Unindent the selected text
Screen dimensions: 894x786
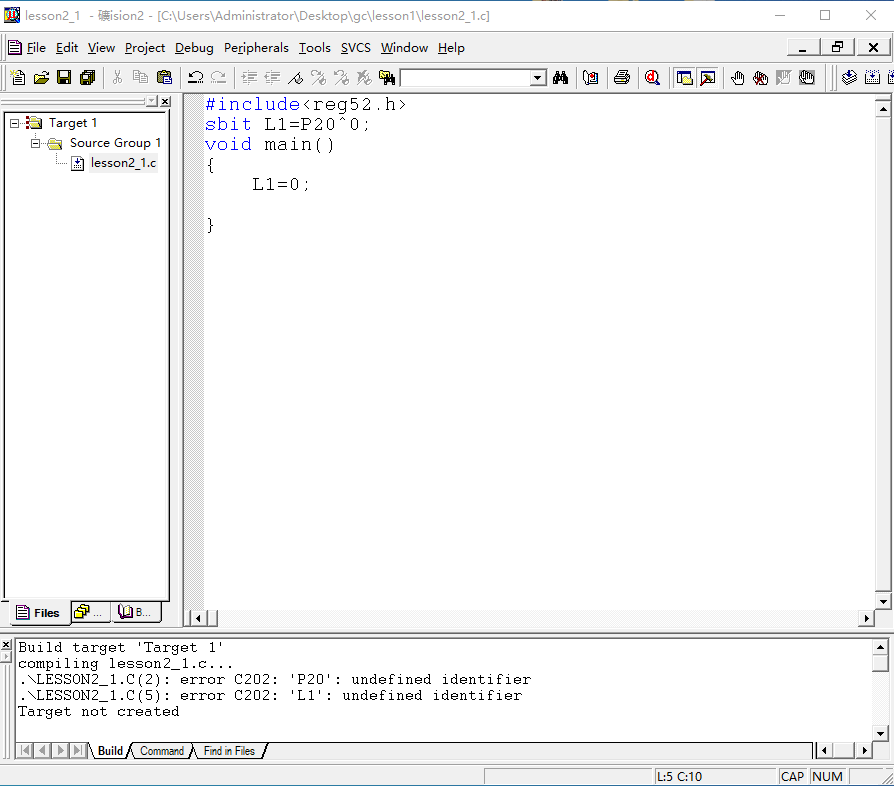click(272, 78)
